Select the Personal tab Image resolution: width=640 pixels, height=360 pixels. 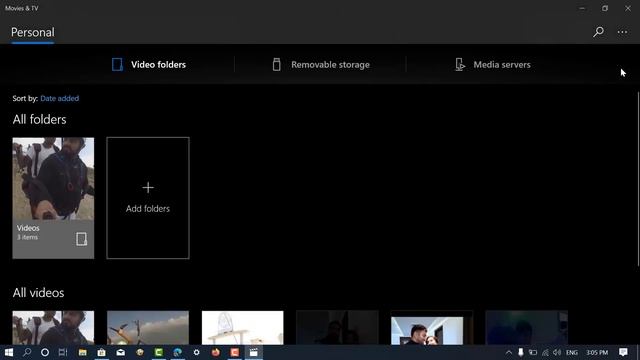click(x=33, y=32)
